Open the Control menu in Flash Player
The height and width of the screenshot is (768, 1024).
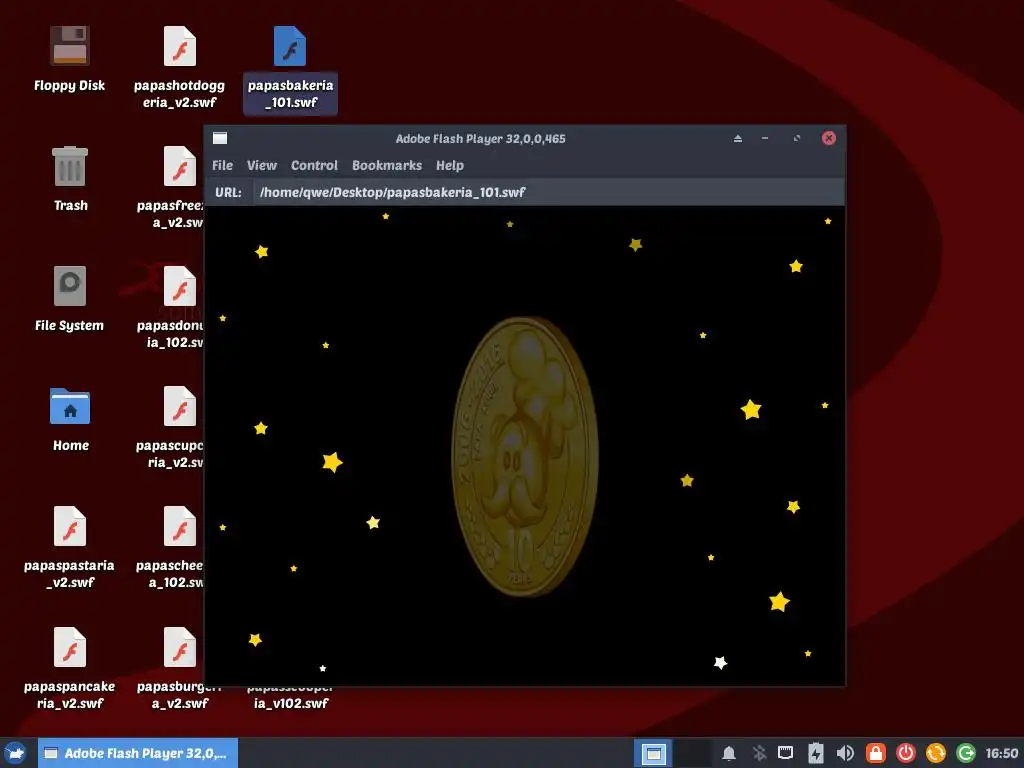[x=314, y=165]
